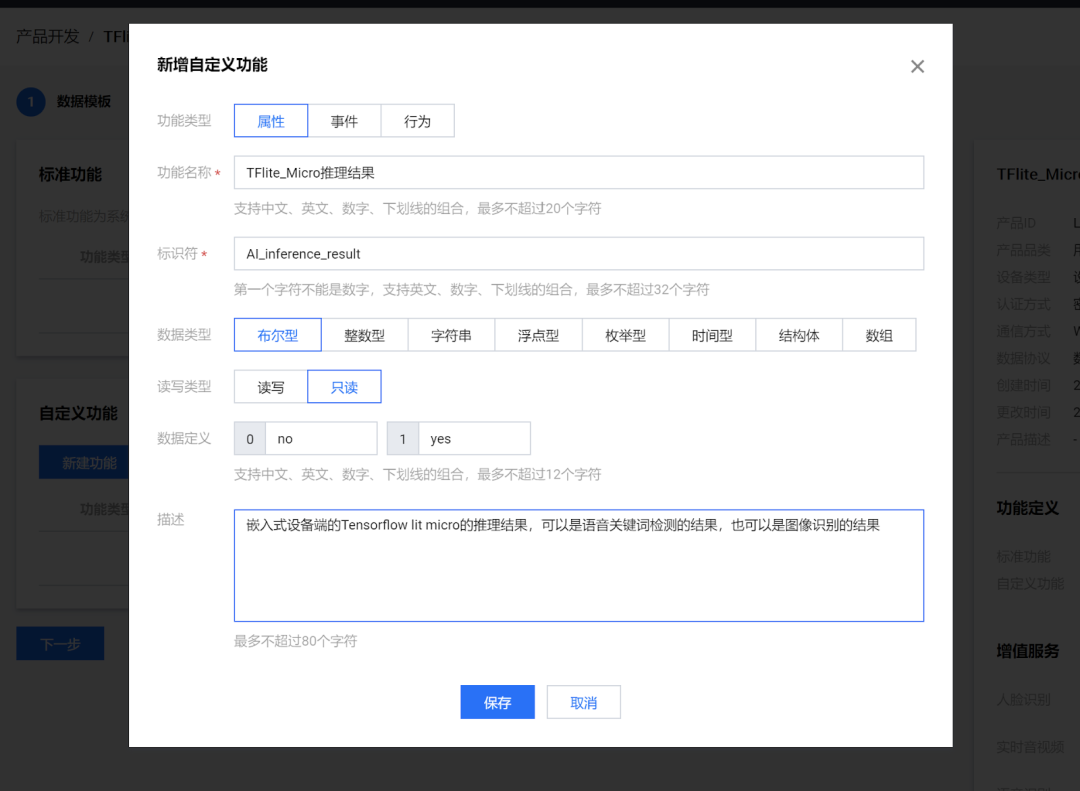Choose 结构体 data type
This screenshot has width=1080, height=791.
click(x=799, y=335)
